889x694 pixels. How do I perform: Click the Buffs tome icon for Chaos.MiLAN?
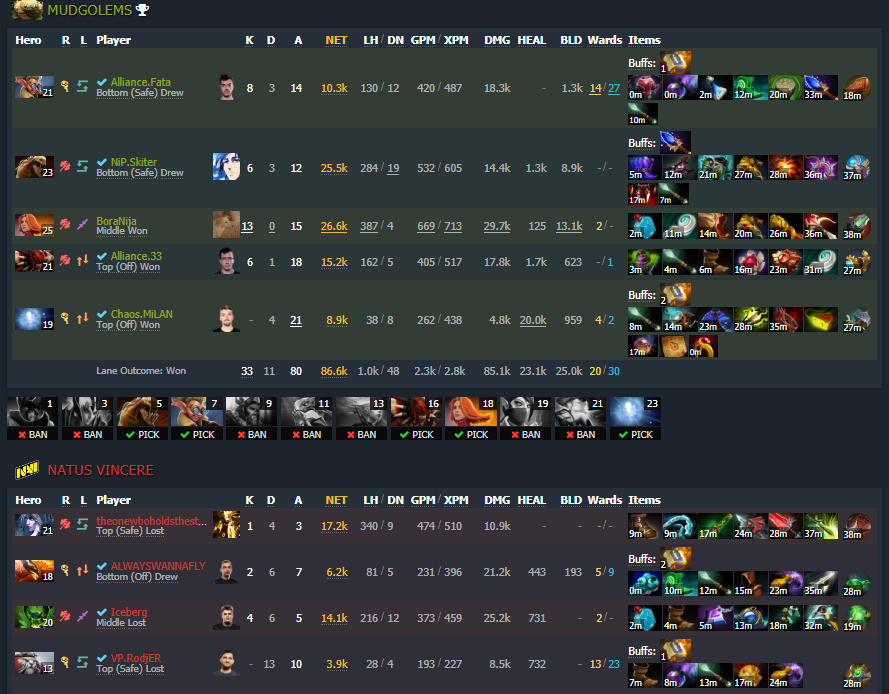click(675, 295)
